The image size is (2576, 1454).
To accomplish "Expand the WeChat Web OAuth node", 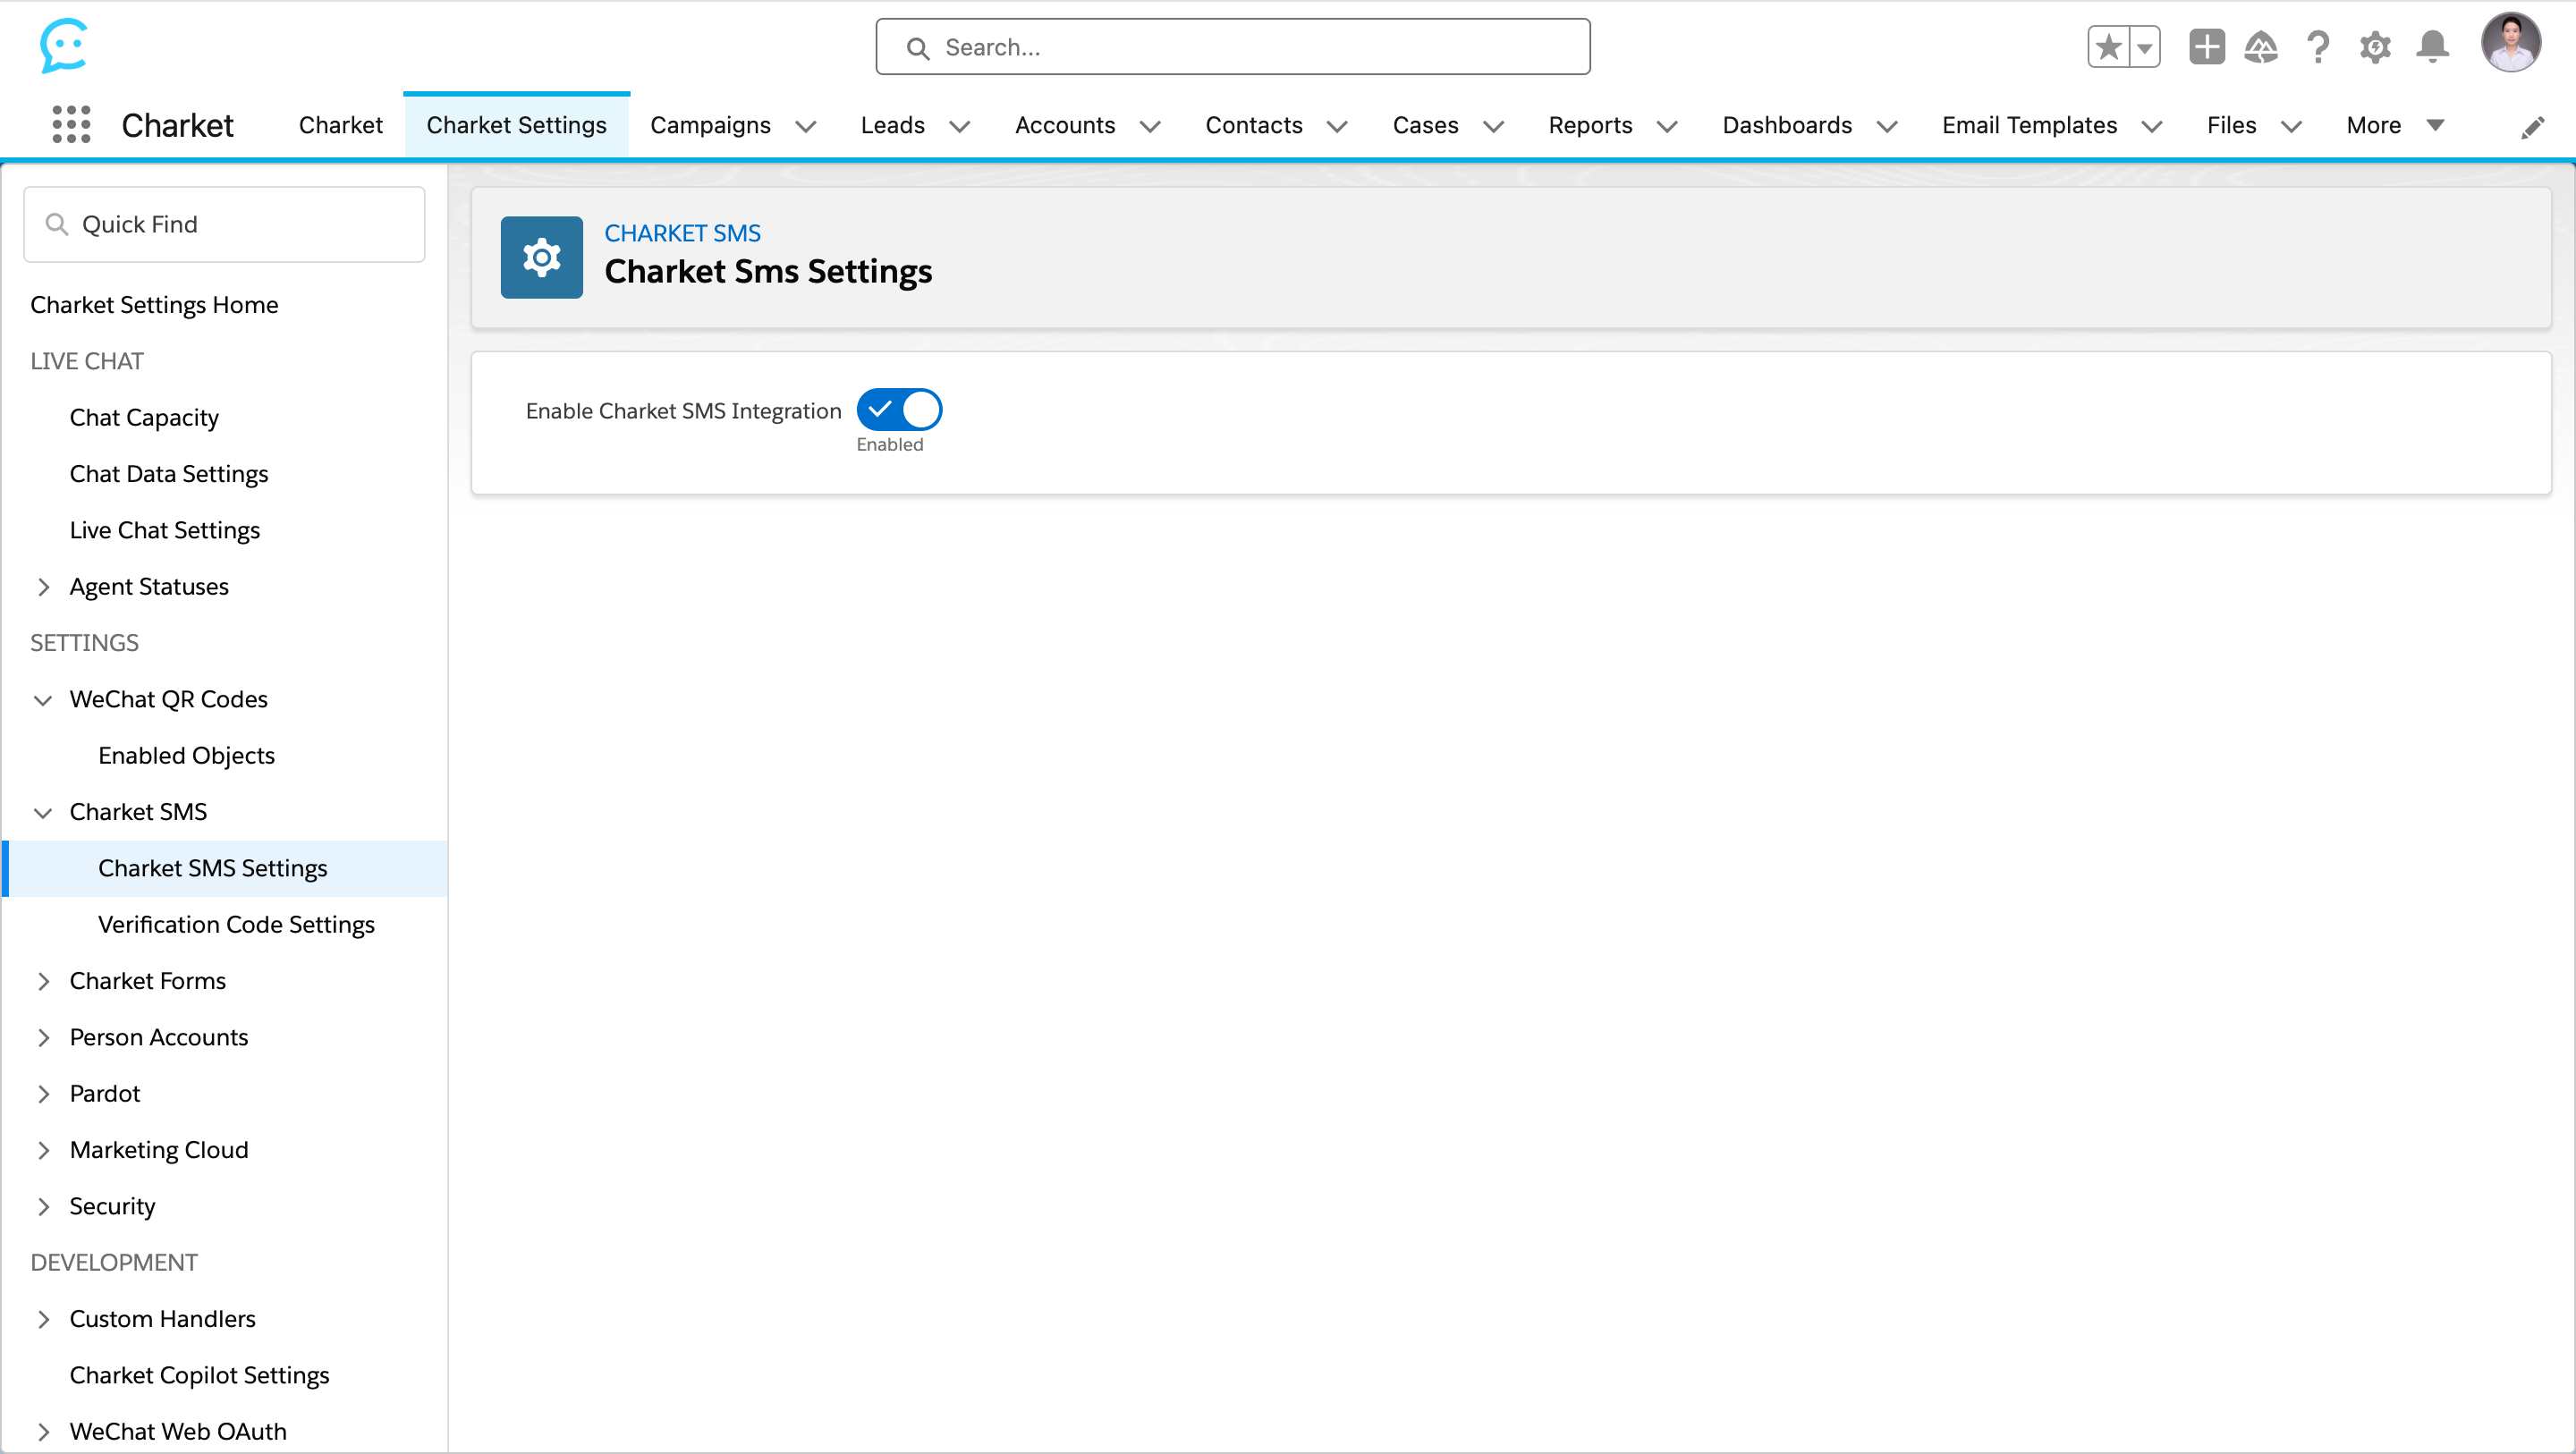I will tap(43, 1432).
